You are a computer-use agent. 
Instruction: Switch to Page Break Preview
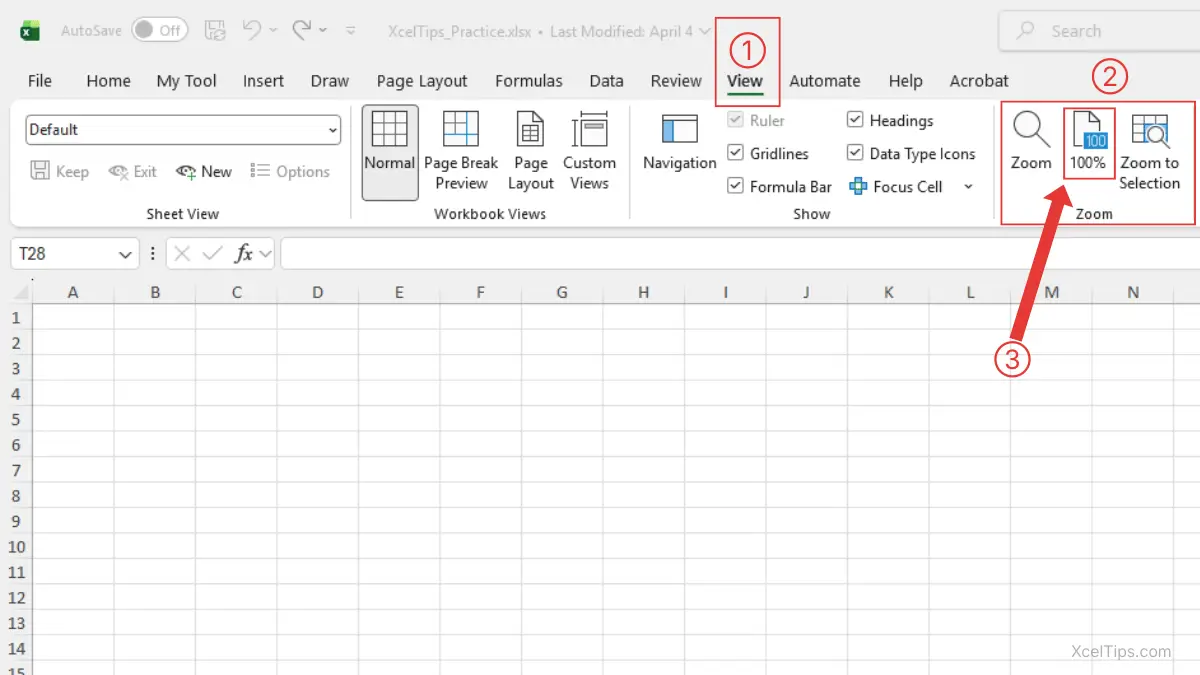(461, 130)
